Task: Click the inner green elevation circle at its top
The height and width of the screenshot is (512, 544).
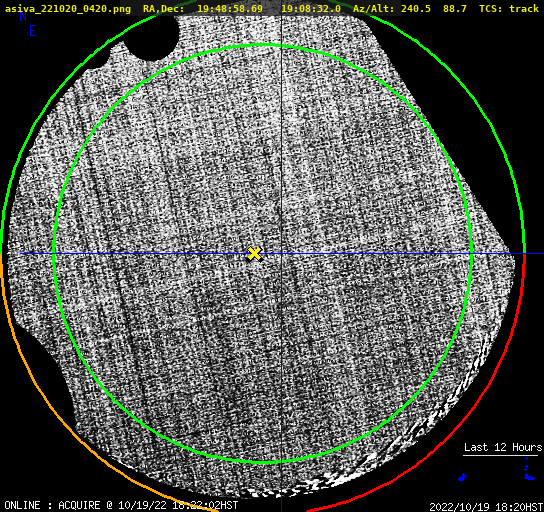Action: click(262, 45)
